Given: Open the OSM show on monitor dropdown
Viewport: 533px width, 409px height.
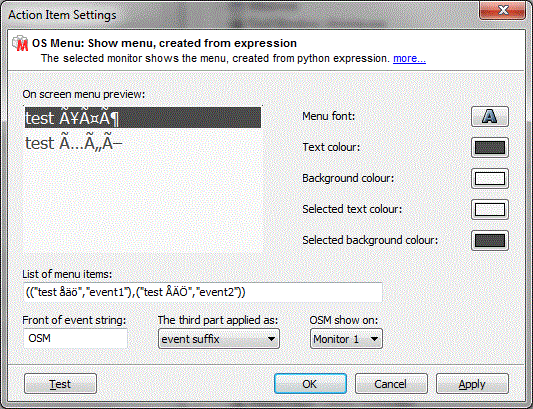Looking at the screenshot, I should (346, 339).
